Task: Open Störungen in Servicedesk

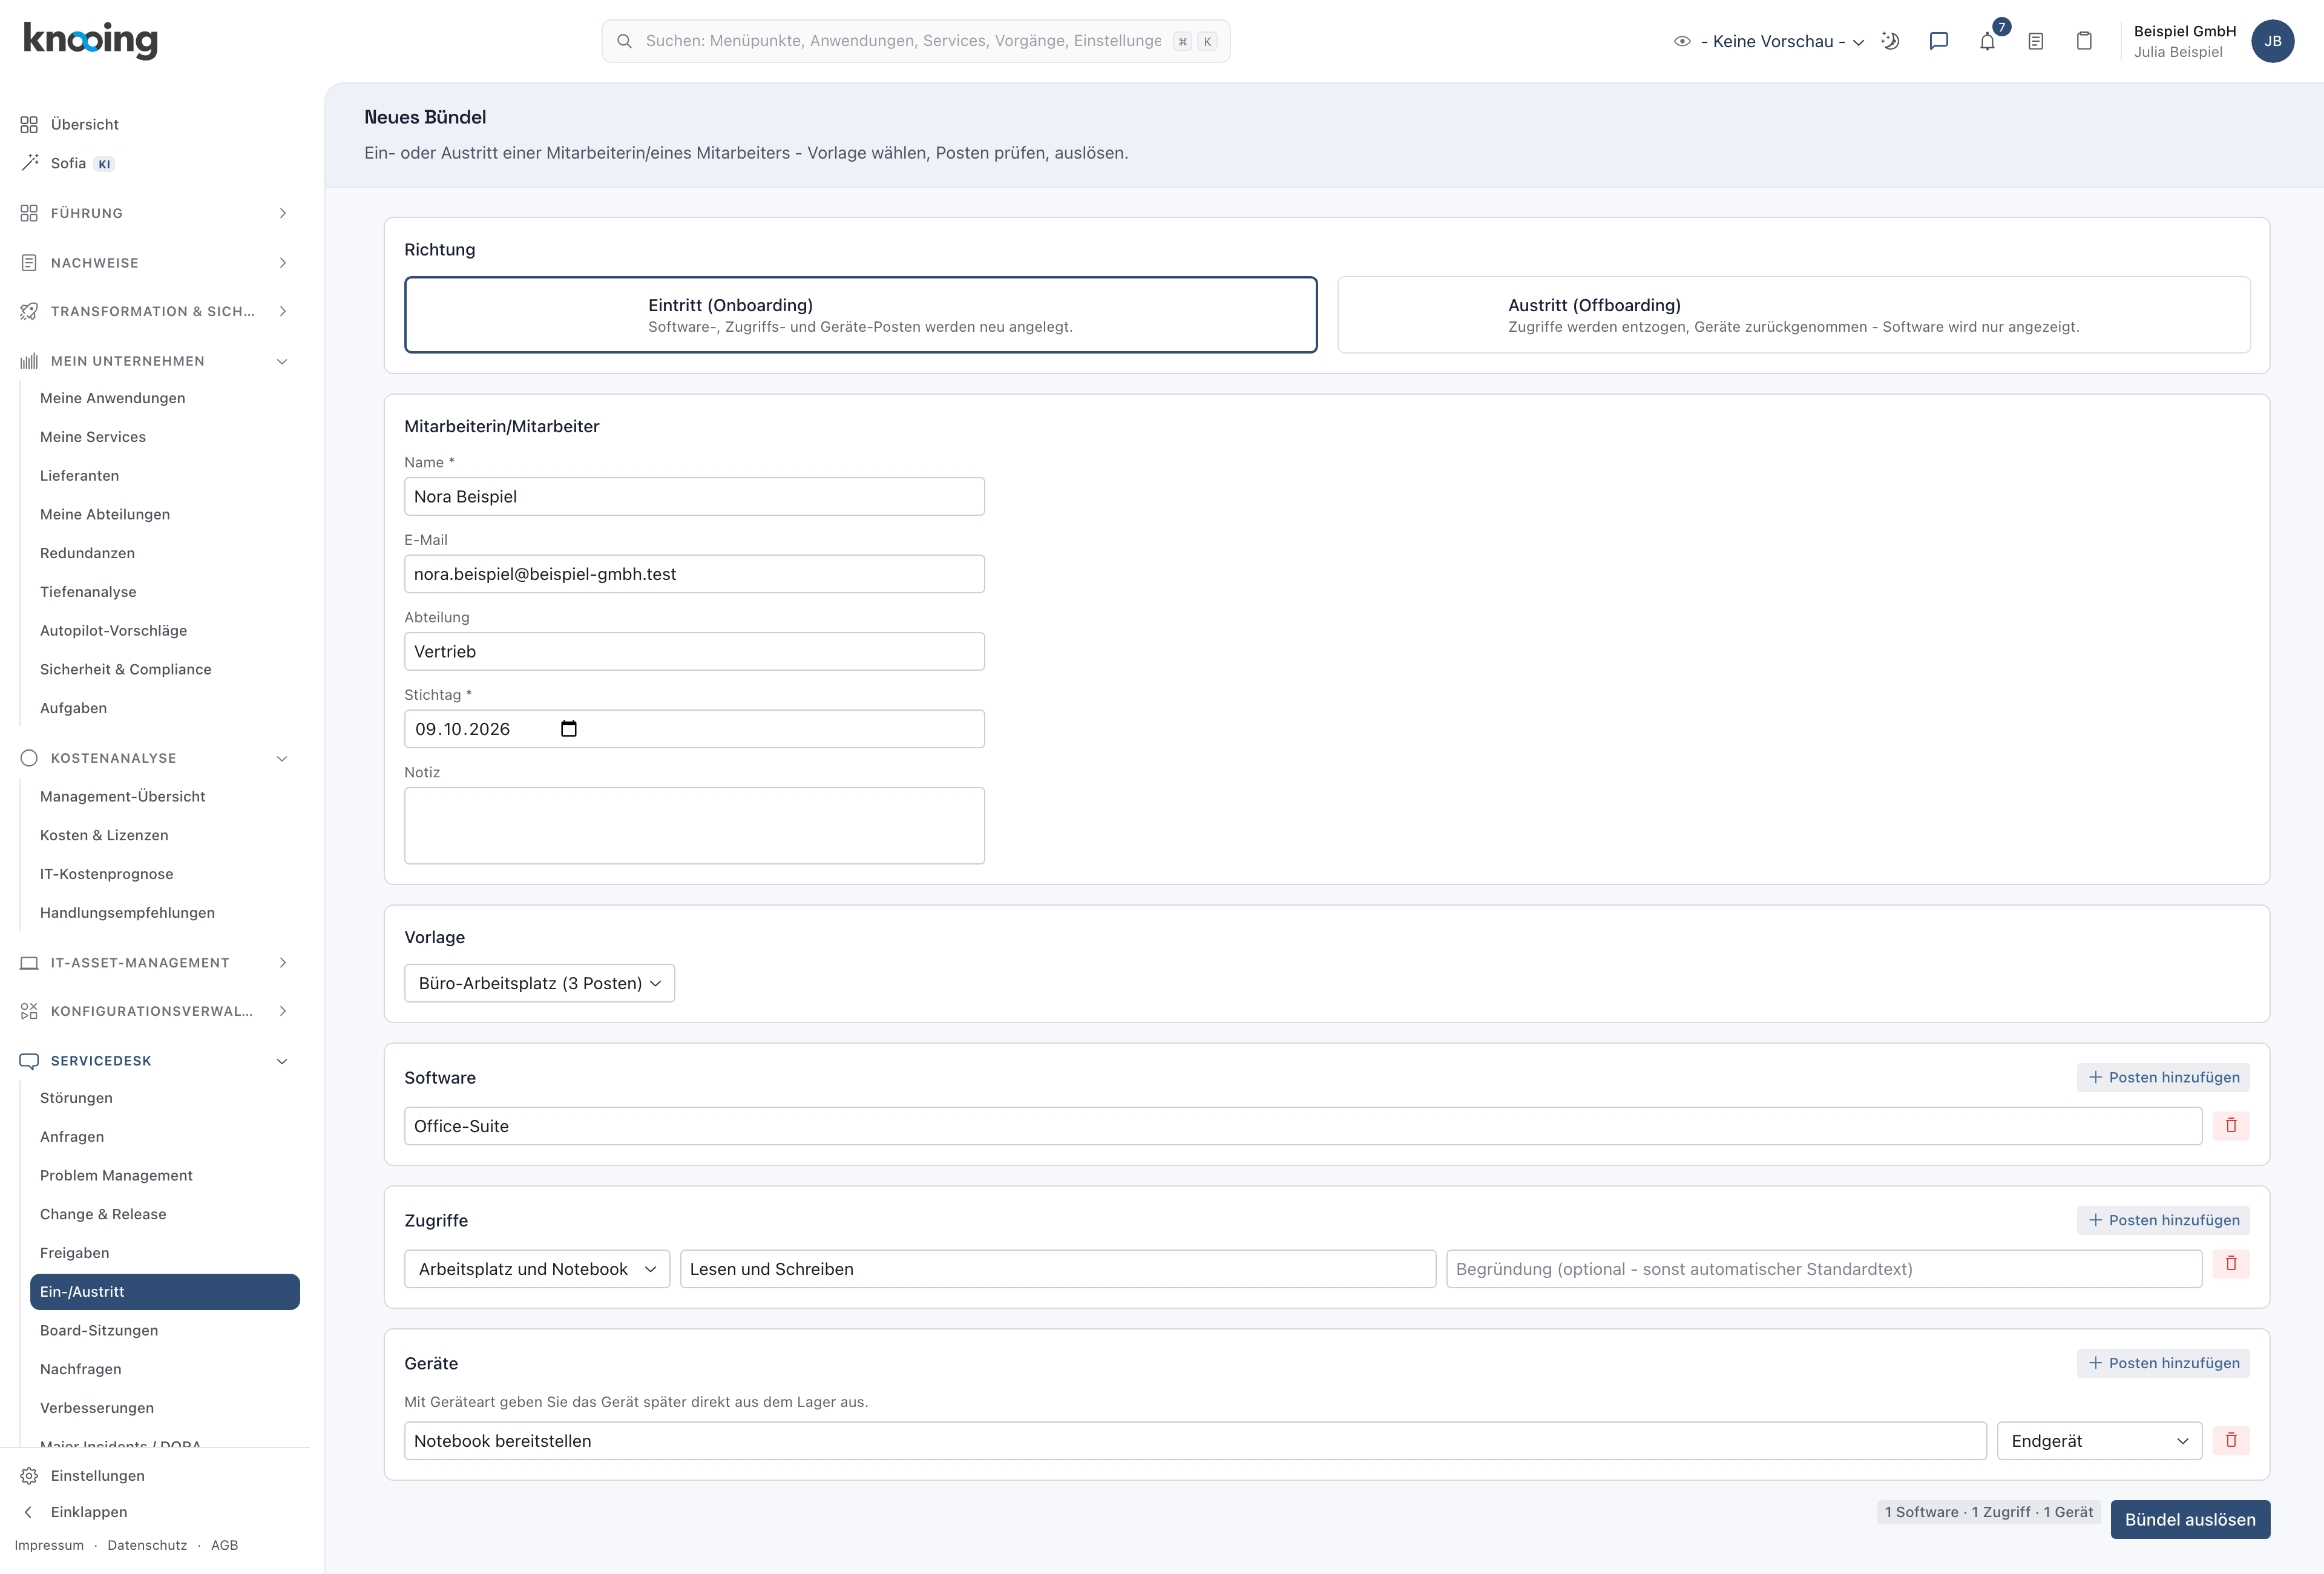Action: pyautogui.click(x=76, y=1097)
